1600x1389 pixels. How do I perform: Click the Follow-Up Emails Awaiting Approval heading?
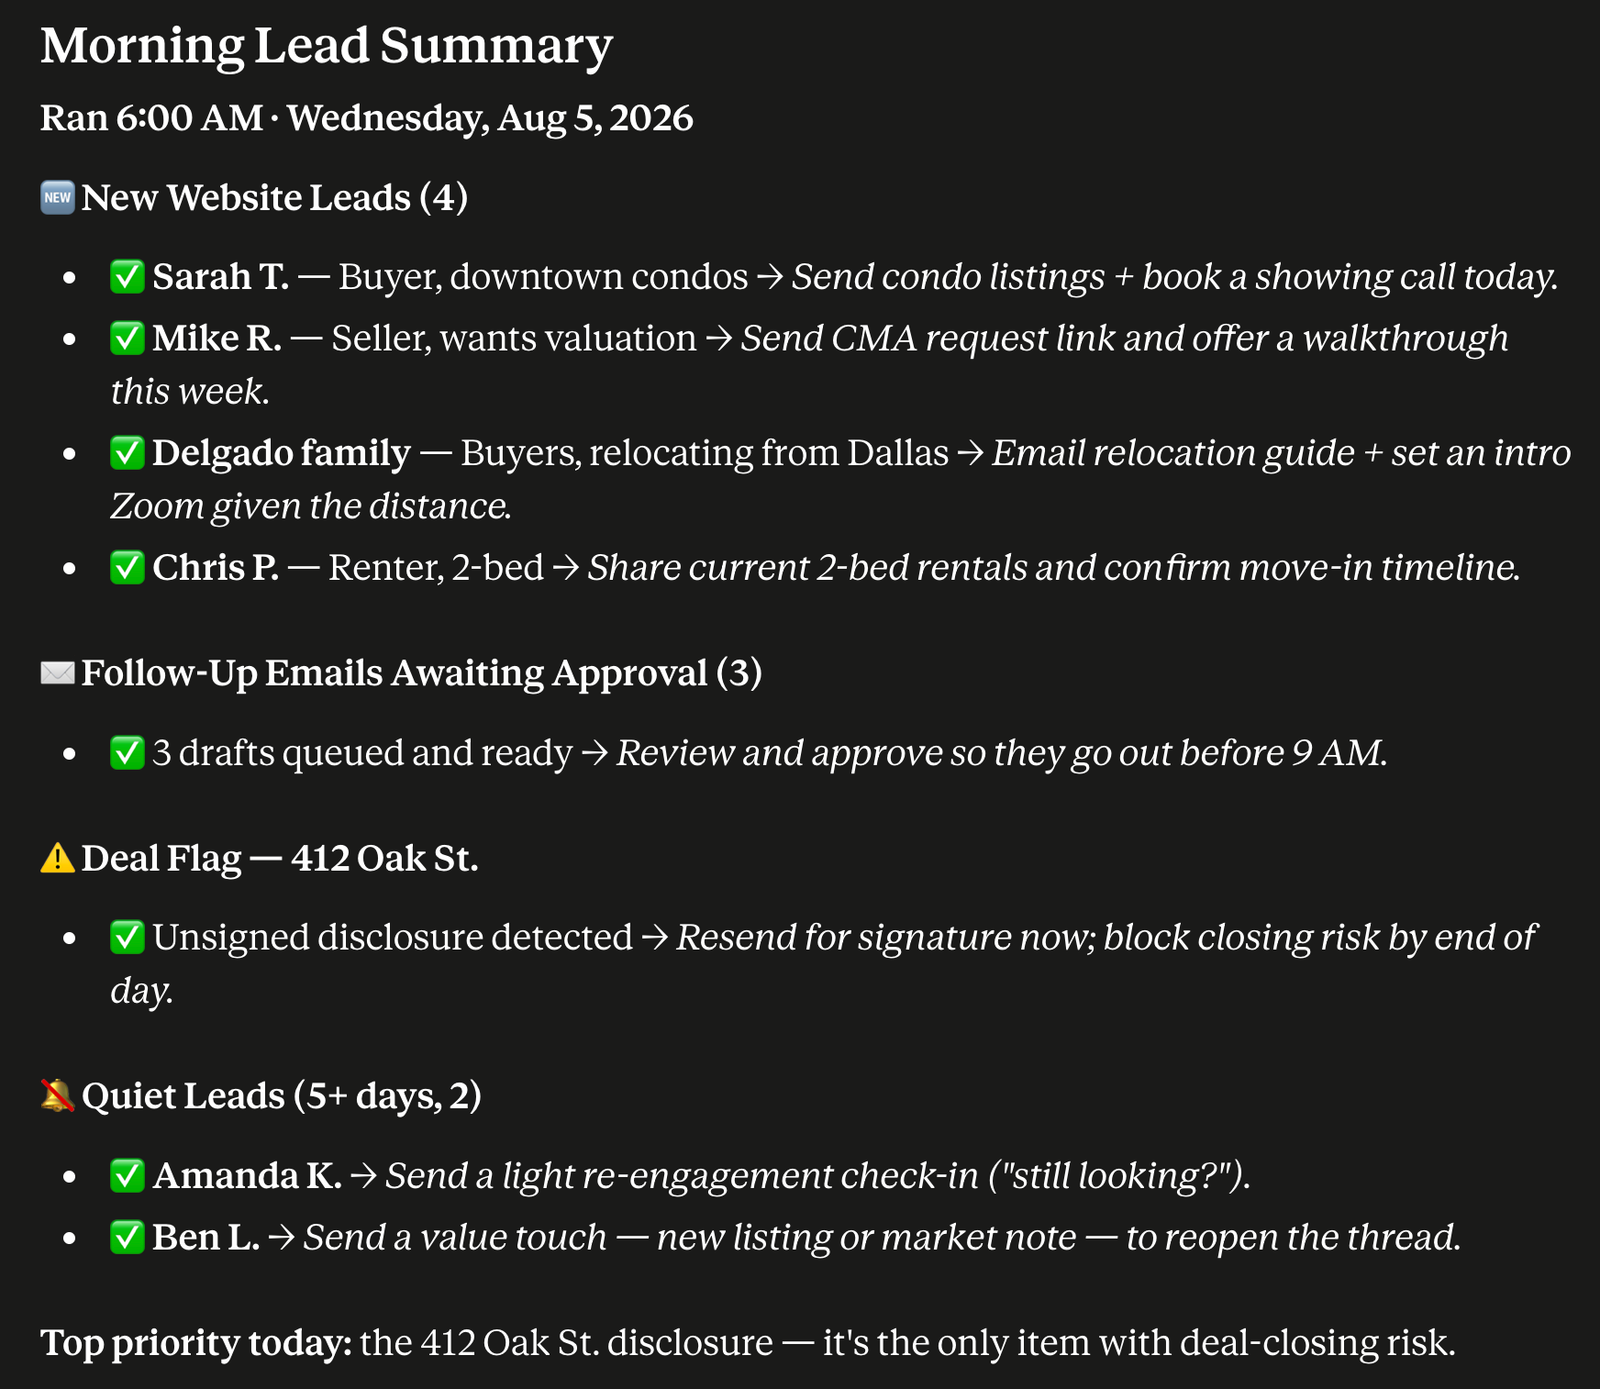(421, 673)
